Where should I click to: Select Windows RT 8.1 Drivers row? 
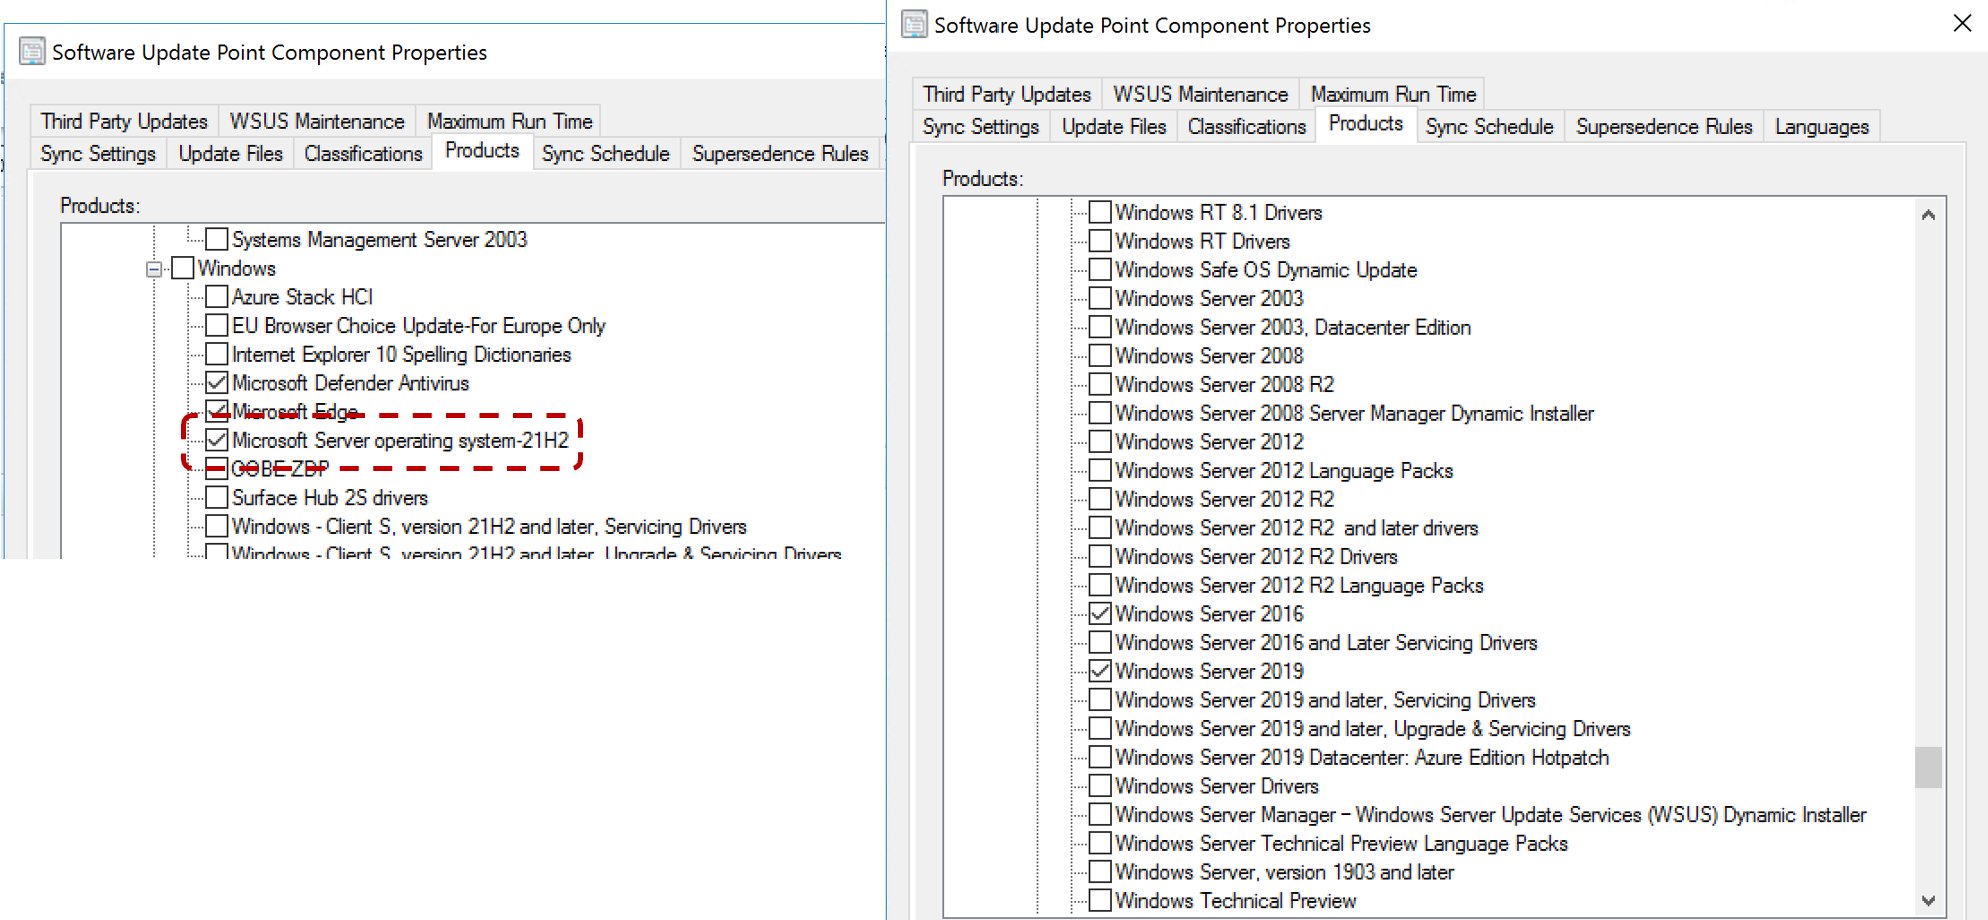1219,212
